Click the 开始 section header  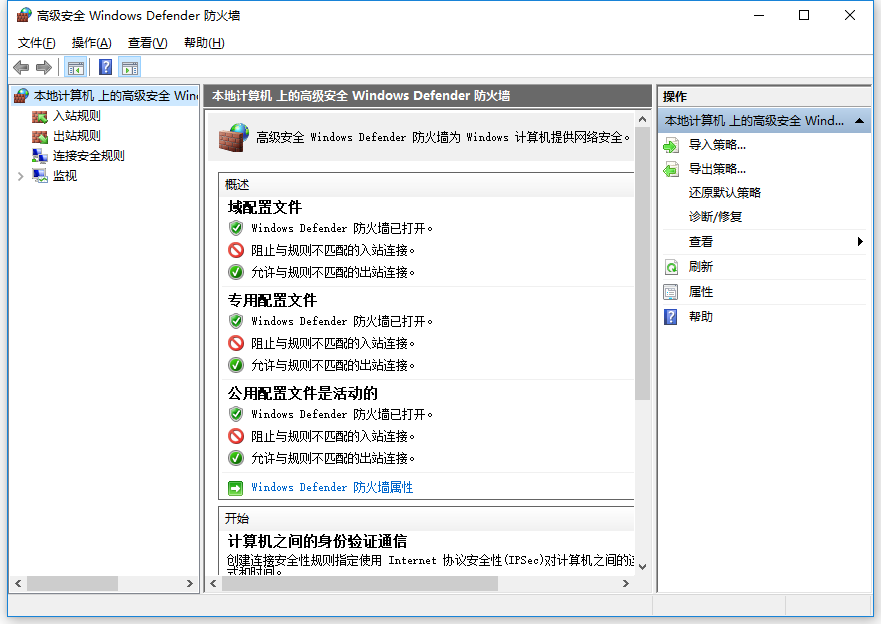237,518
